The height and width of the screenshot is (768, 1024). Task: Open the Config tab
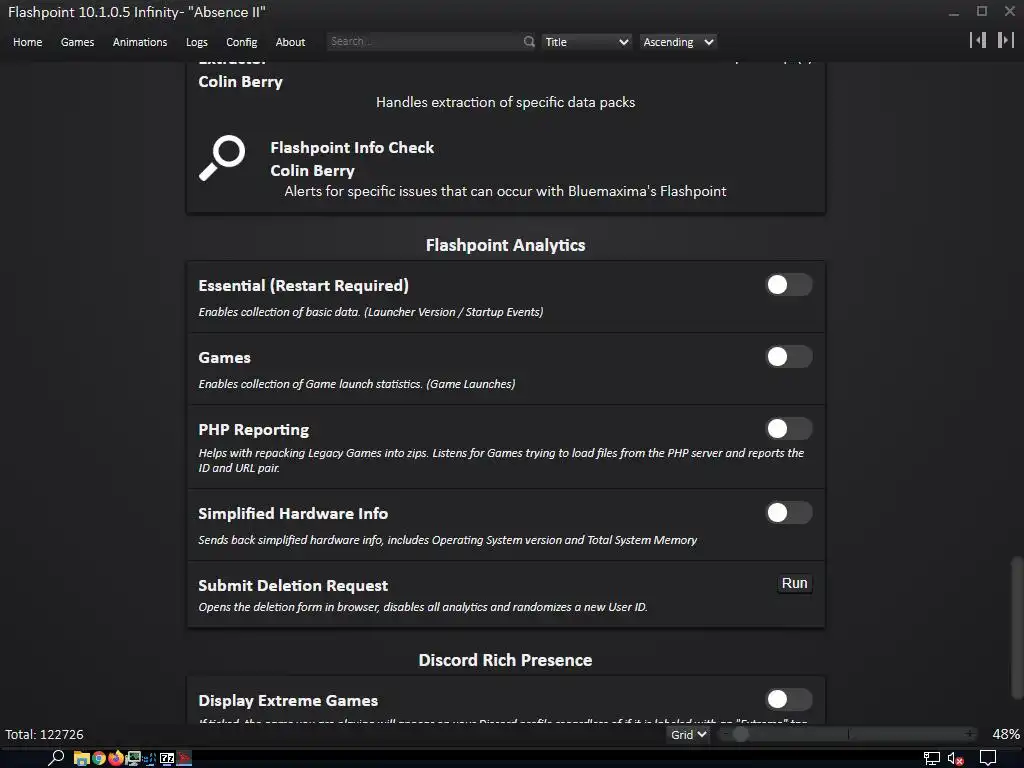(x=242, y=42)
